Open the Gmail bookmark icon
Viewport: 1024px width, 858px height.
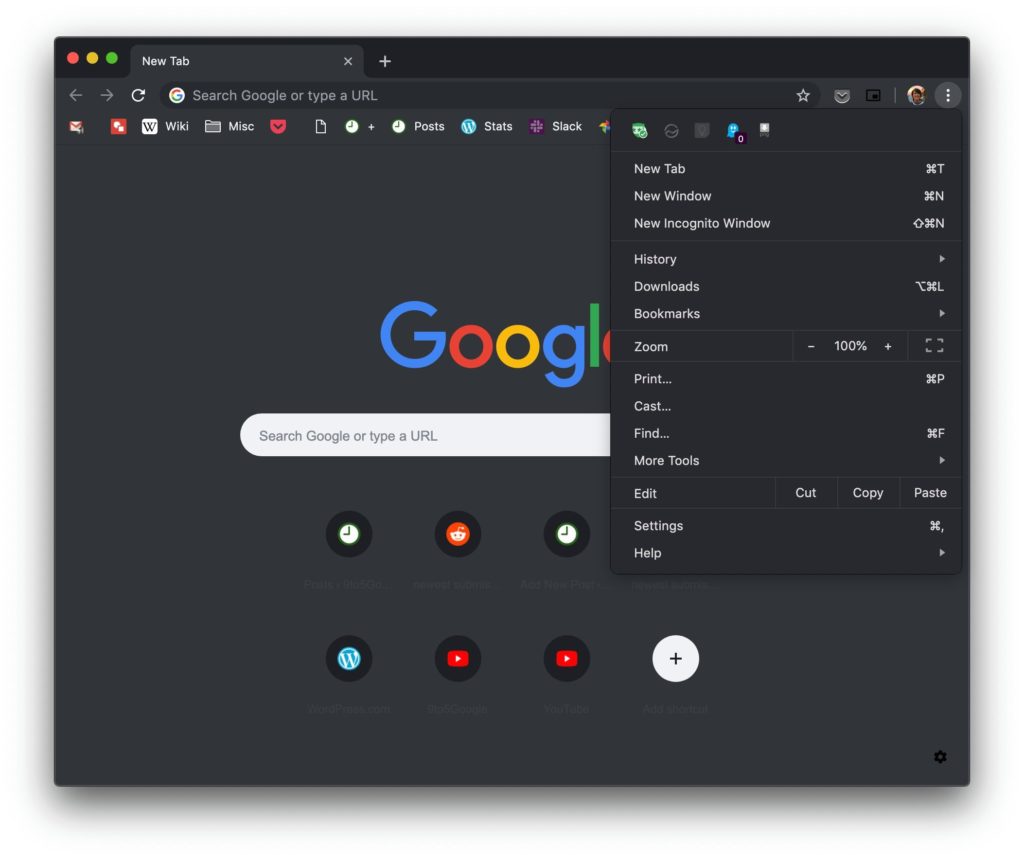(x=76, y=126)
